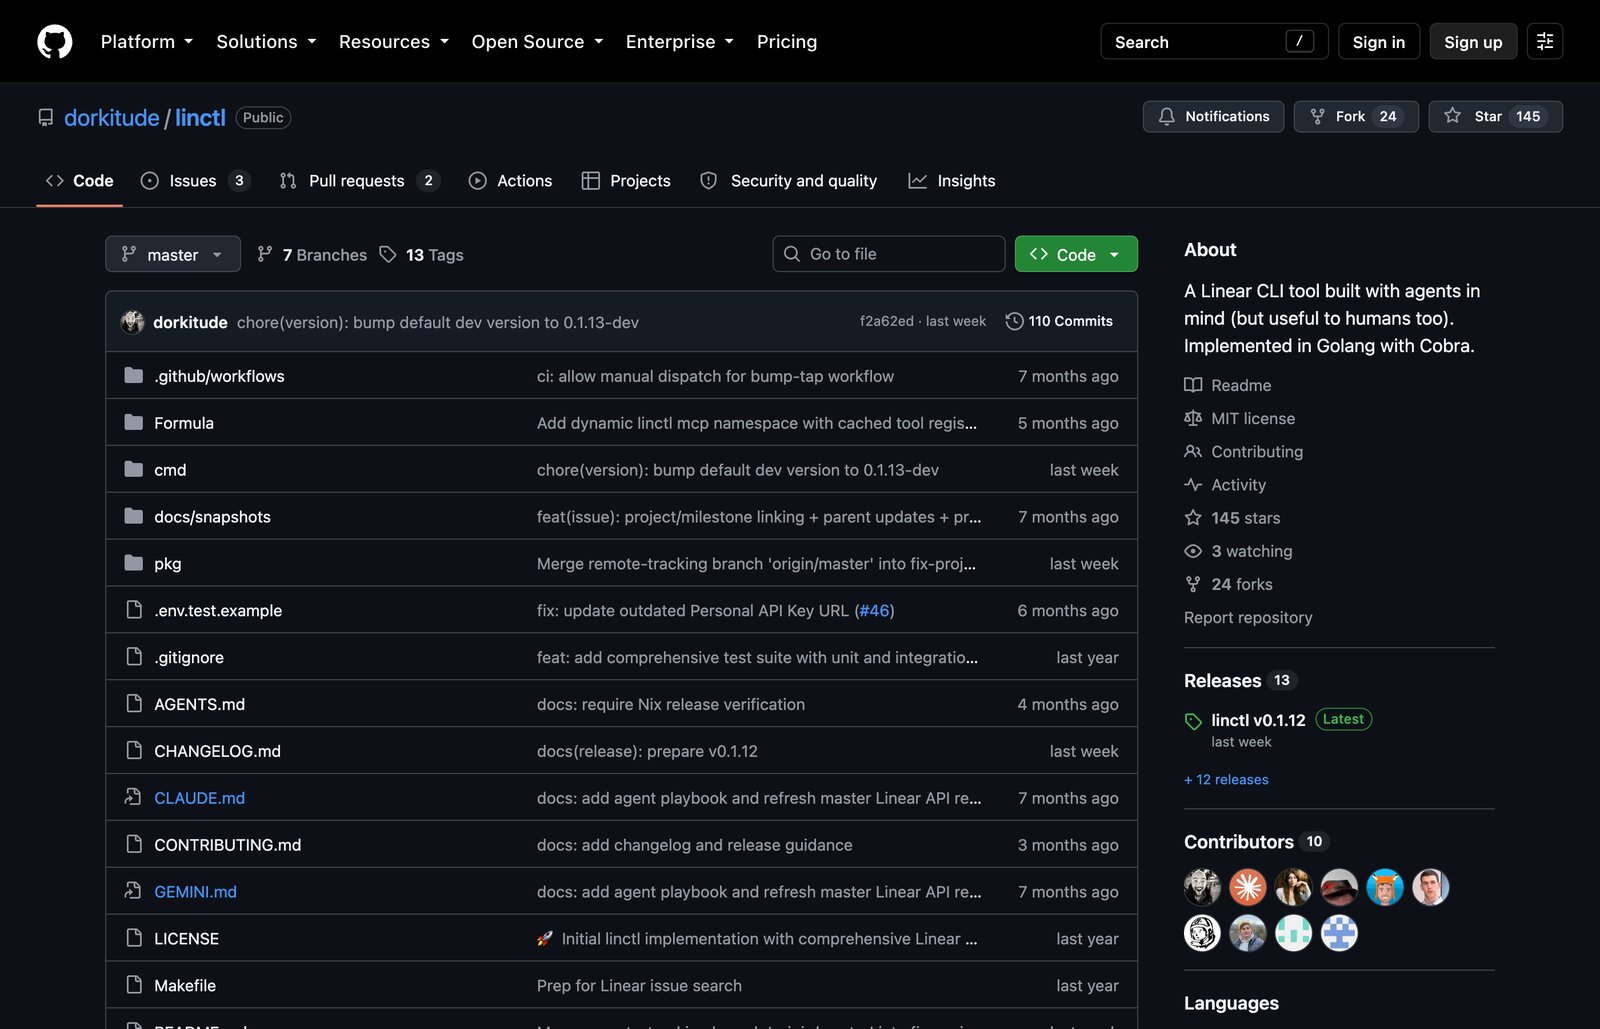Open the Enterprise menu
This screenshot has height=1029, width=1600.
(680, 41)
